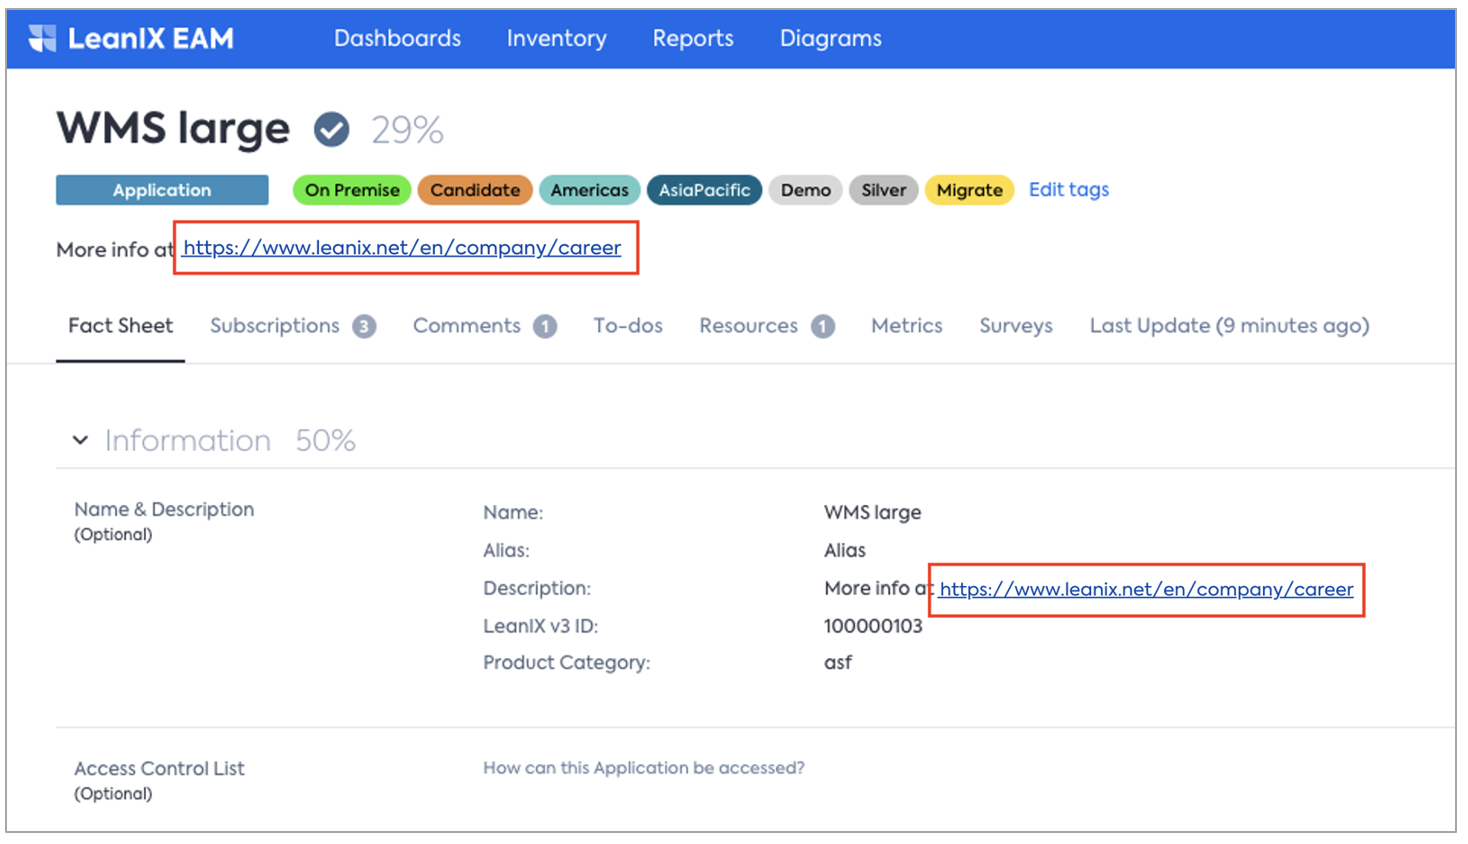Click the LeanIX EAM title text
Screen dimensions: 1468x844
pyautogui.click(x=151, y=39)
